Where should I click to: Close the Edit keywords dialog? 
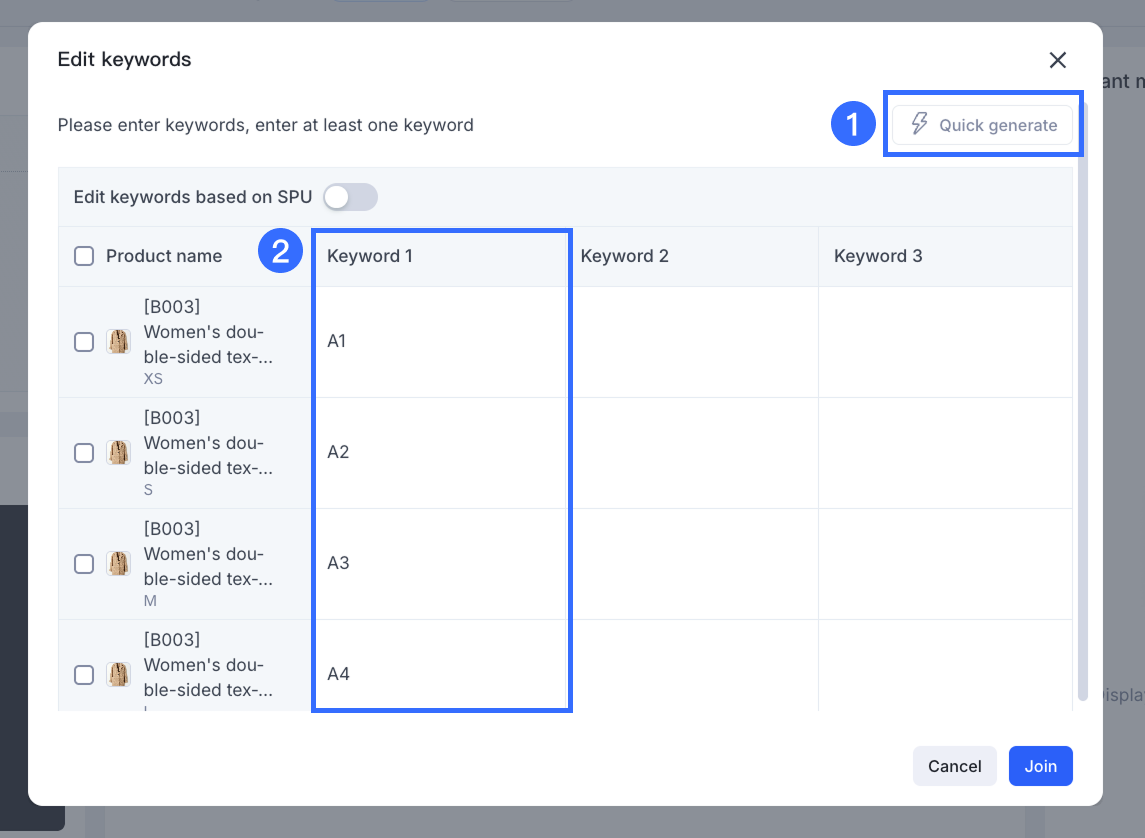pyautogui.click(x=1057, y=60)
